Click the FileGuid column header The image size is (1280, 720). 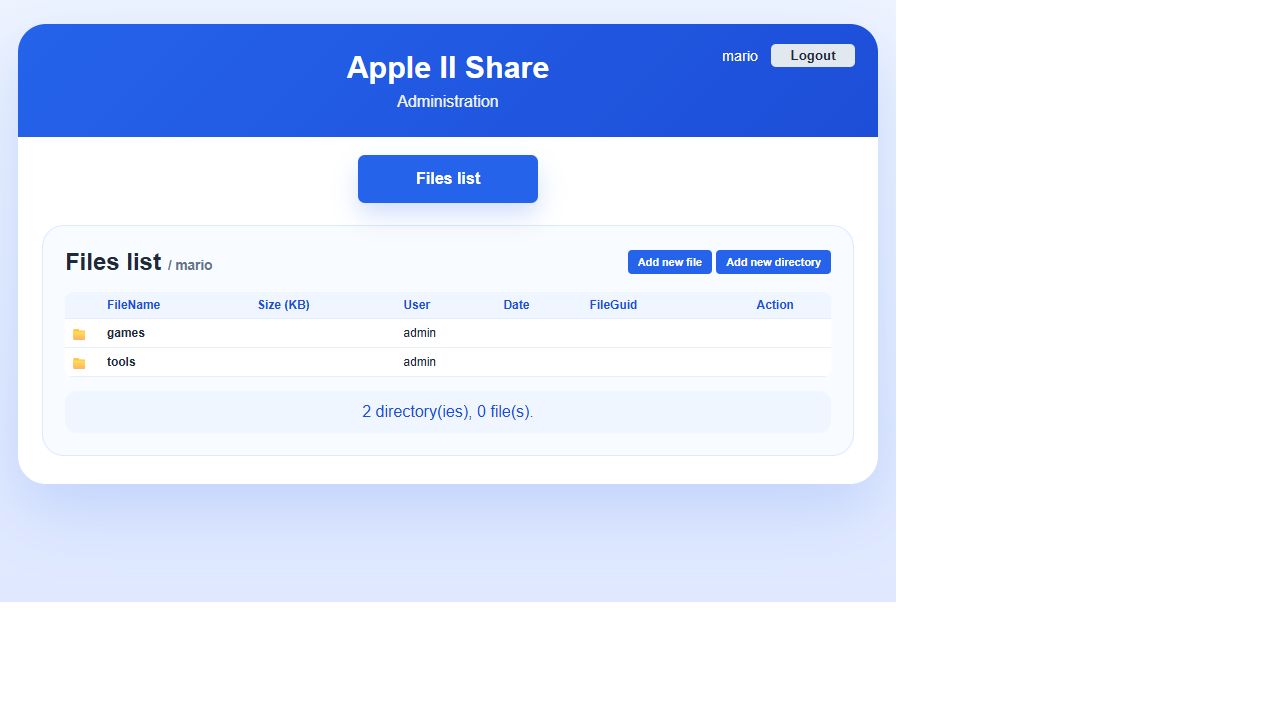613,305
